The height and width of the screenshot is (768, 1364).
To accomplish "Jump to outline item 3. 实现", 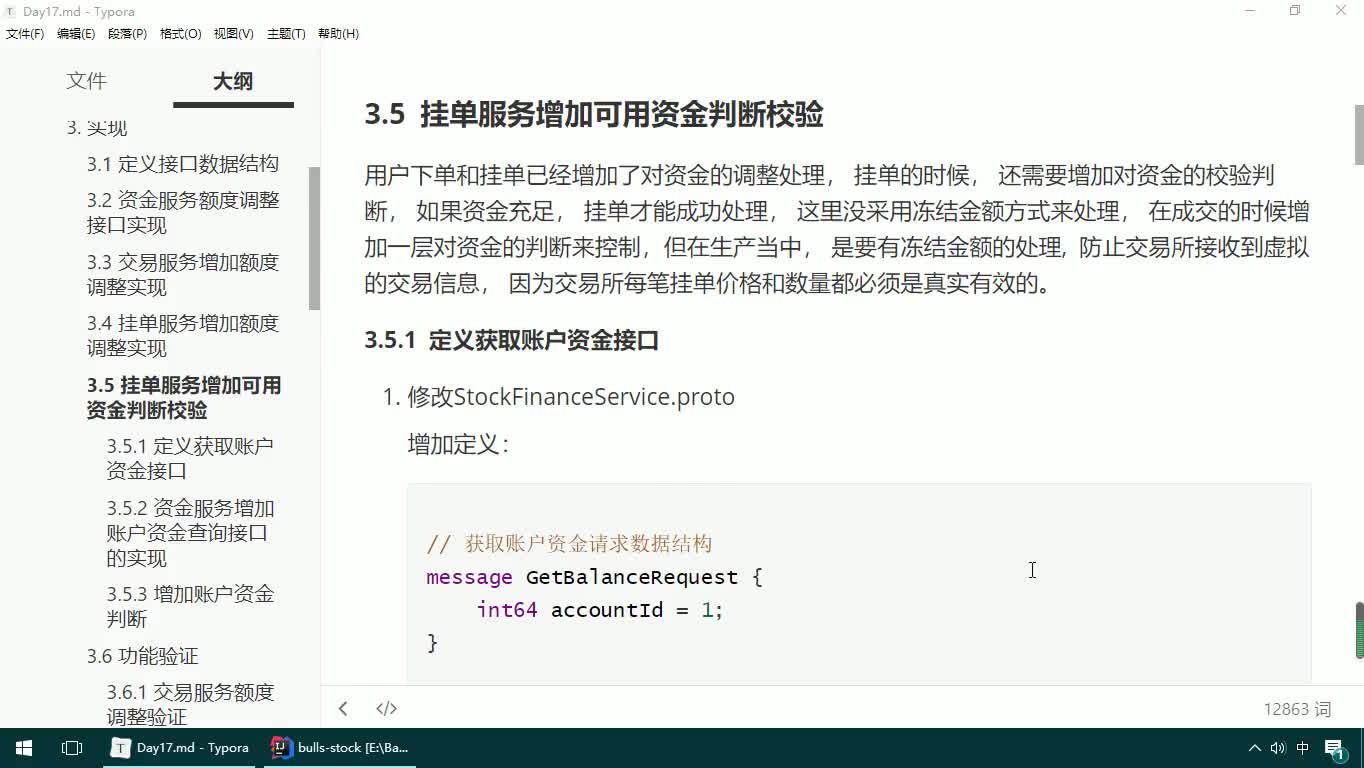I will pos(97,127).
